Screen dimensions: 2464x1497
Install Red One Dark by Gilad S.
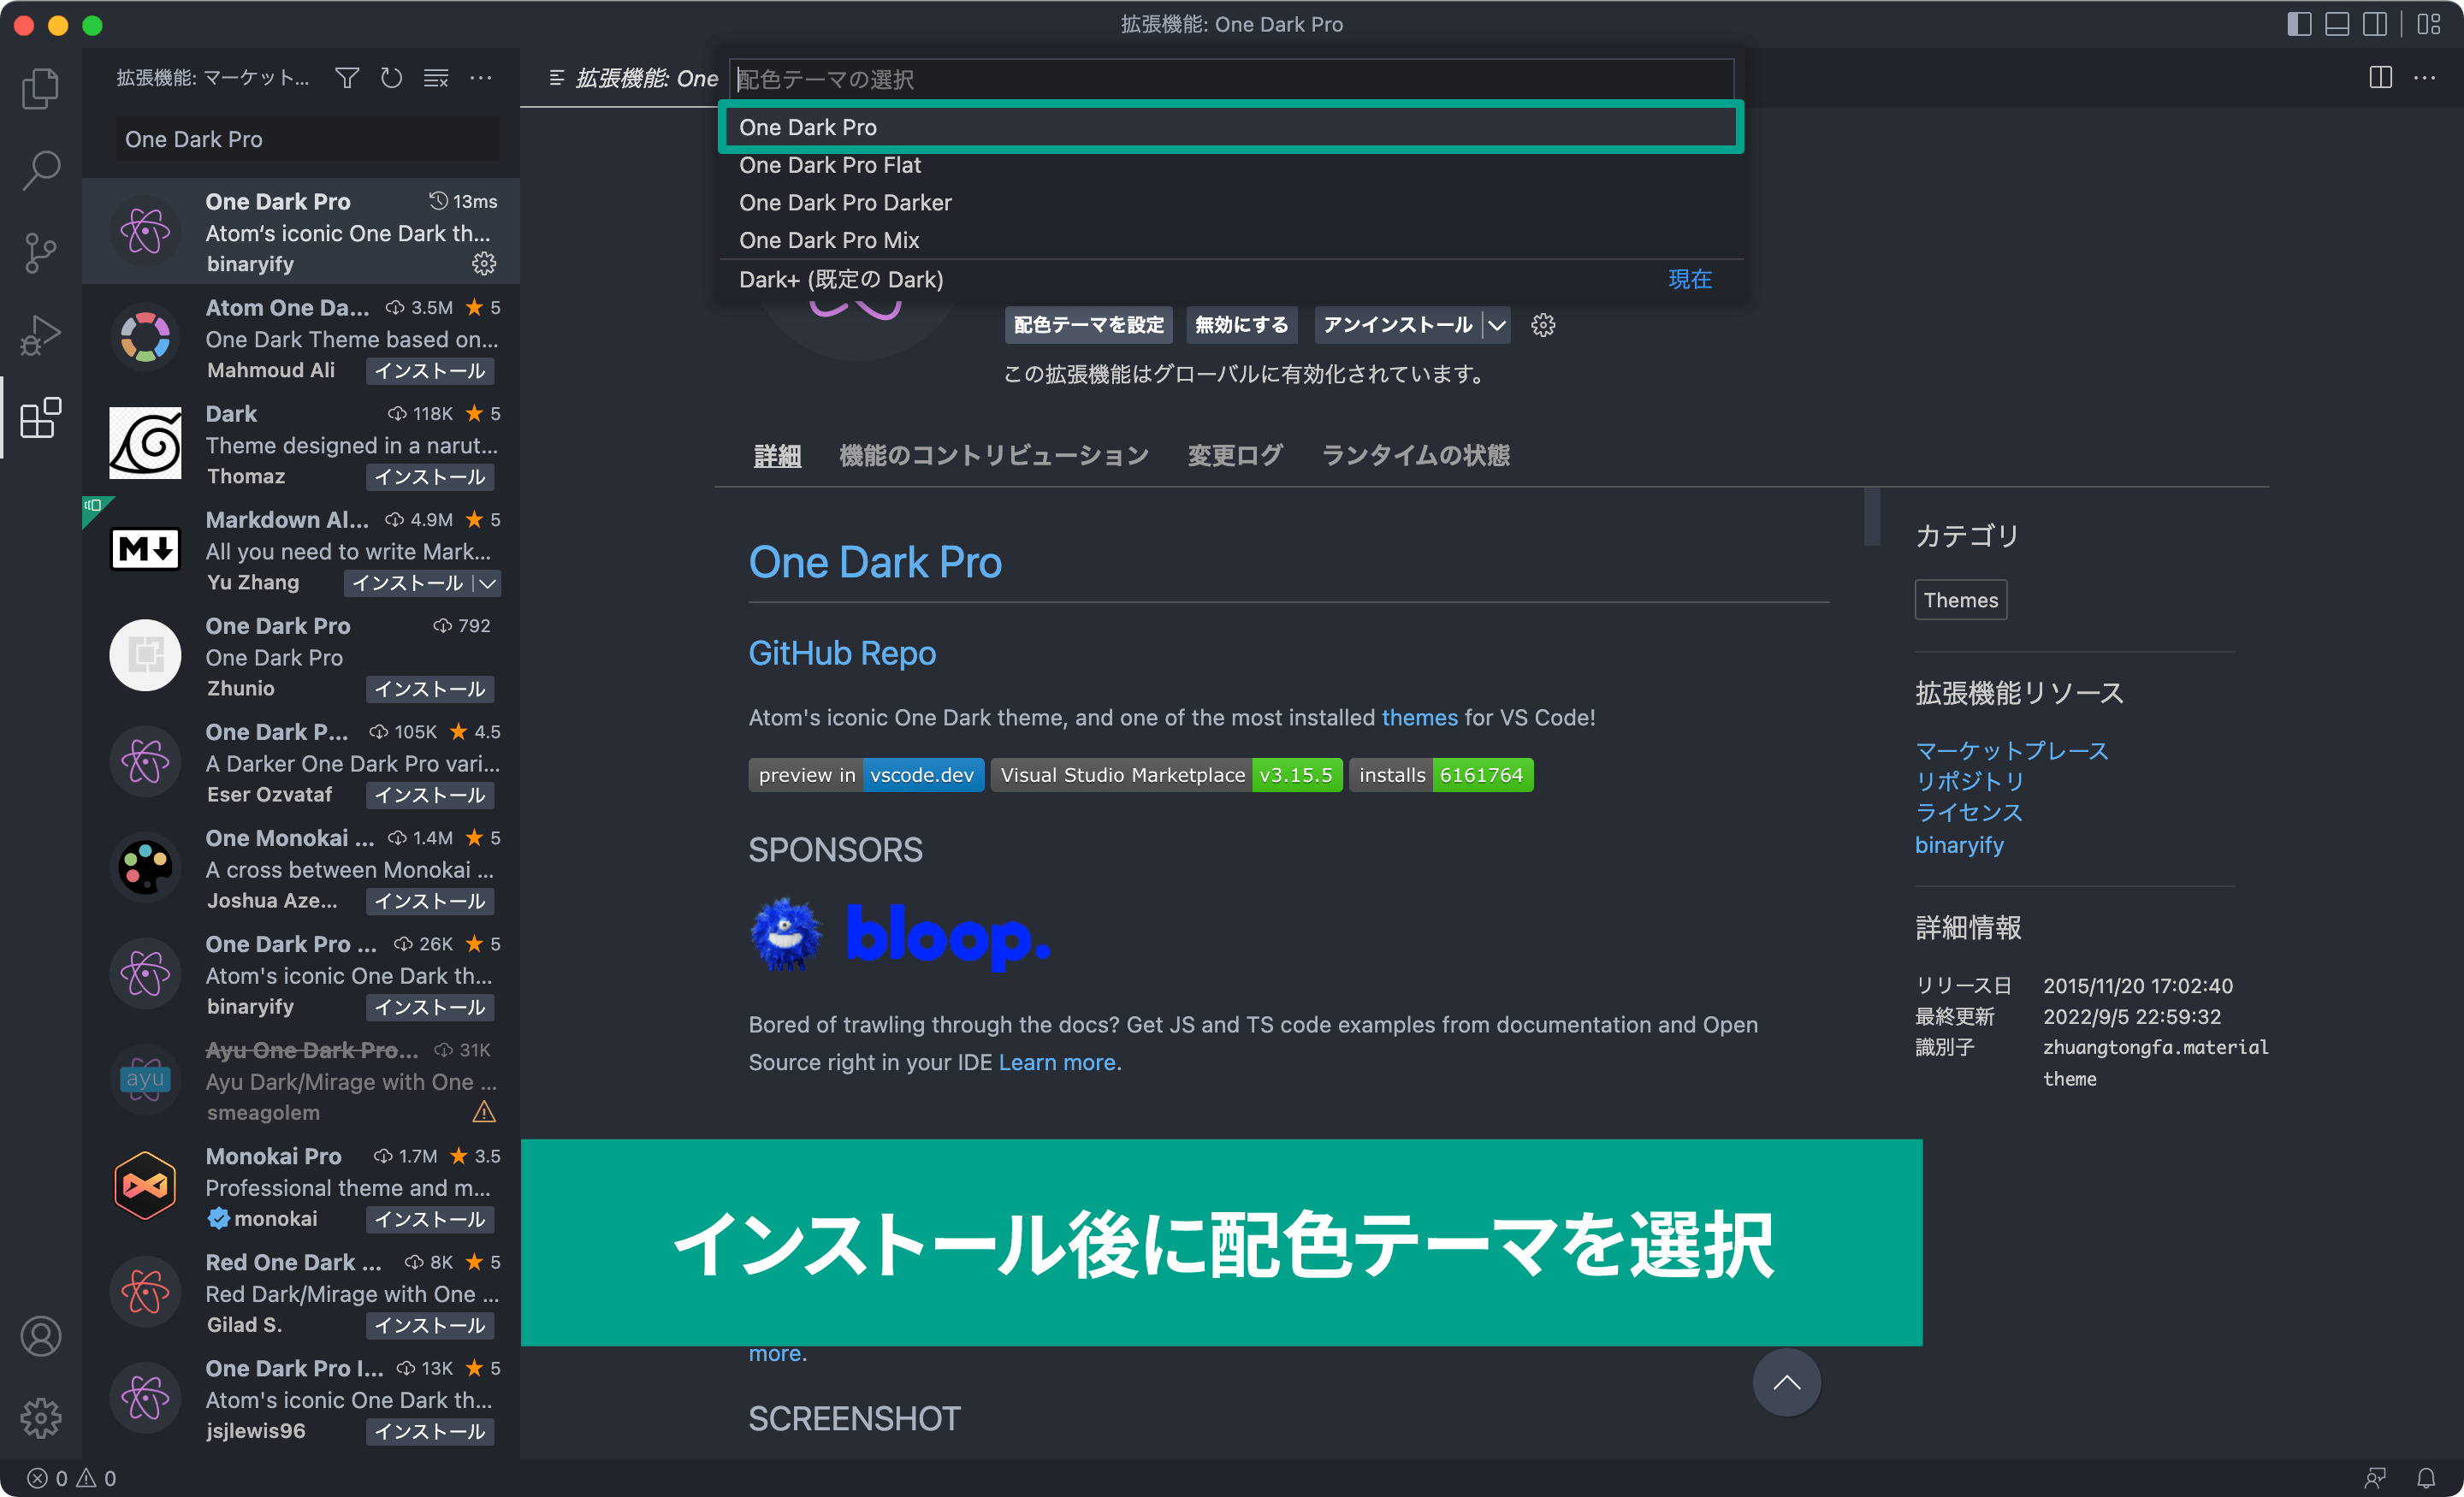click(x=430, y=1325)
